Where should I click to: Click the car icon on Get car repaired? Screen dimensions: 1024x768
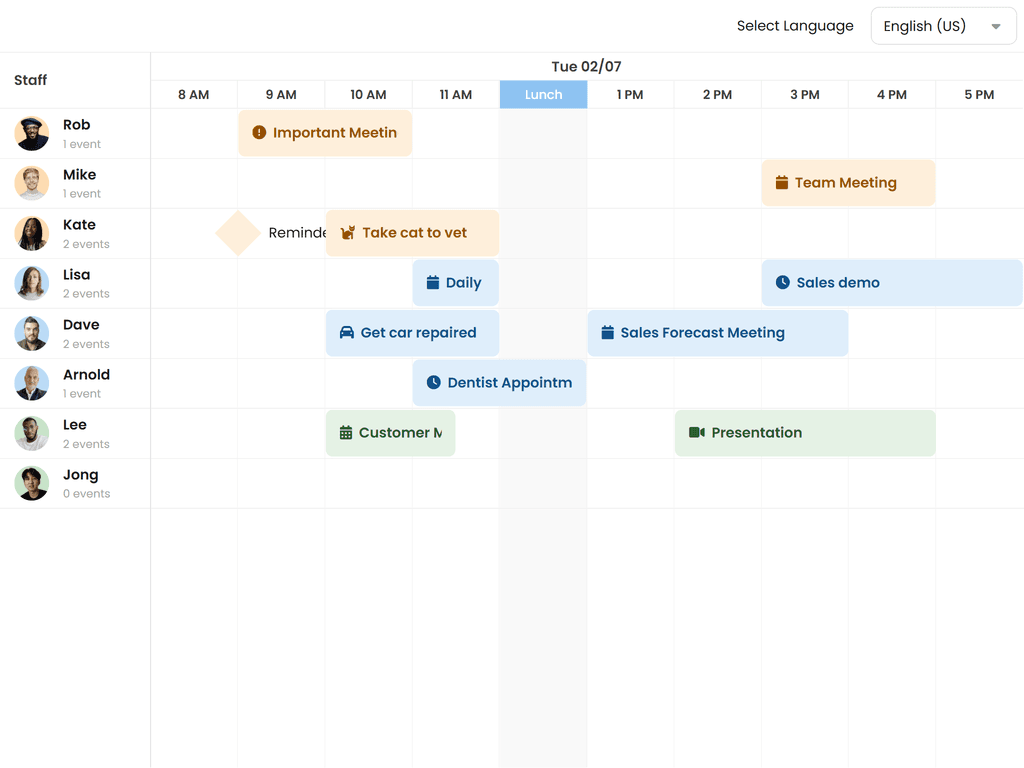pos(347,333)
